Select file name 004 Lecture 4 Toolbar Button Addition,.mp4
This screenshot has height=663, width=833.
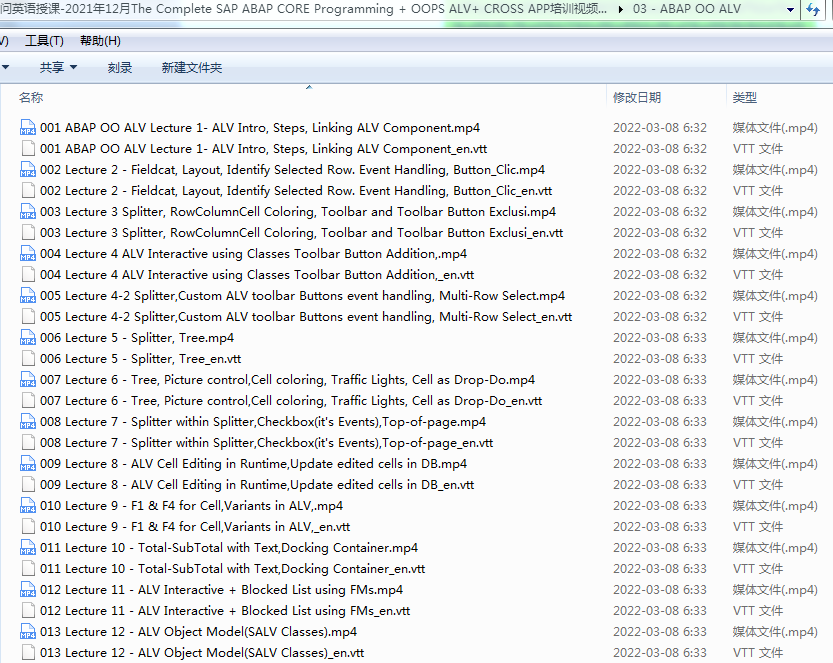(253, 253)
